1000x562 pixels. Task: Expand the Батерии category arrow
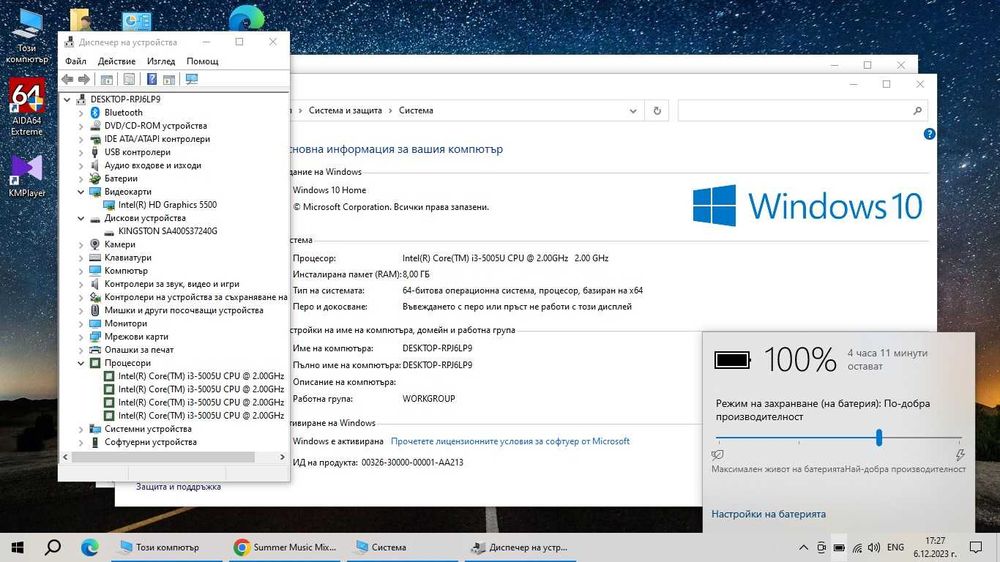coord(81,179)
